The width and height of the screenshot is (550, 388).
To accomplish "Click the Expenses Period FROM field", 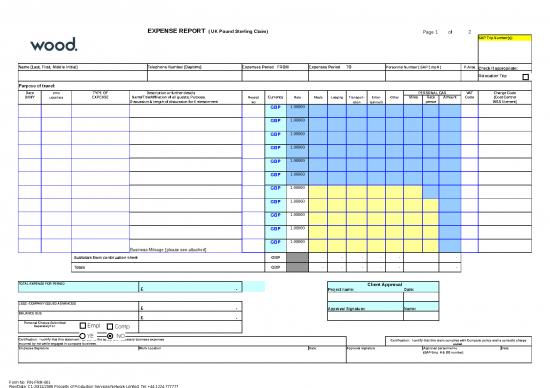I will click(275, 76).
